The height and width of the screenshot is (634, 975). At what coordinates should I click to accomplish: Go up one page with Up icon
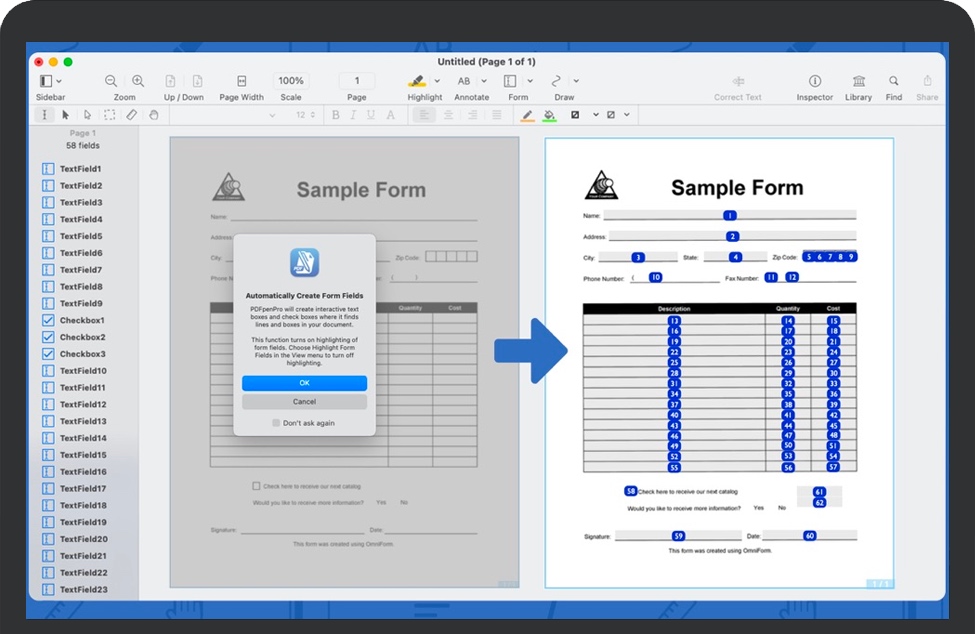coord(170,81)
